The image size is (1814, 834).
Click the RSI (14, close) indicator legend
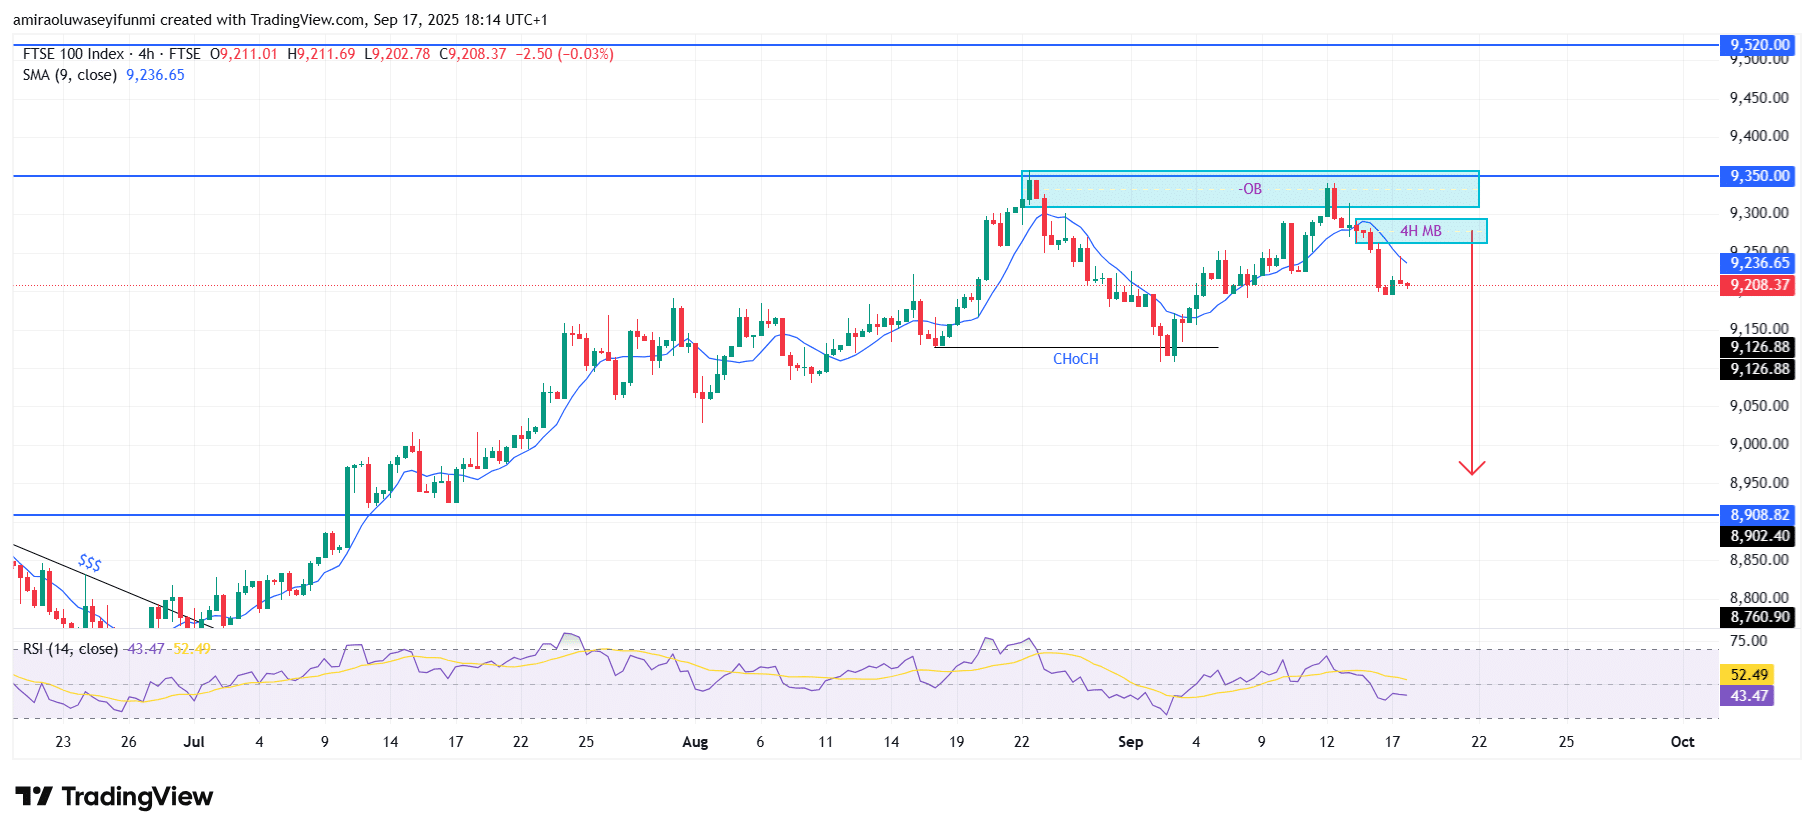pyautogui.click(x=70, y=649)
